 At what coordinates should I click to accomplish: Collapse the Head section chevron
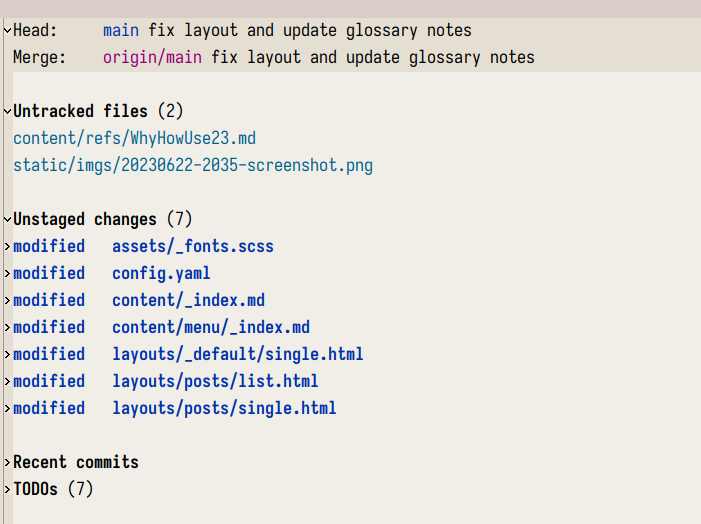click(x=7, y=30)
